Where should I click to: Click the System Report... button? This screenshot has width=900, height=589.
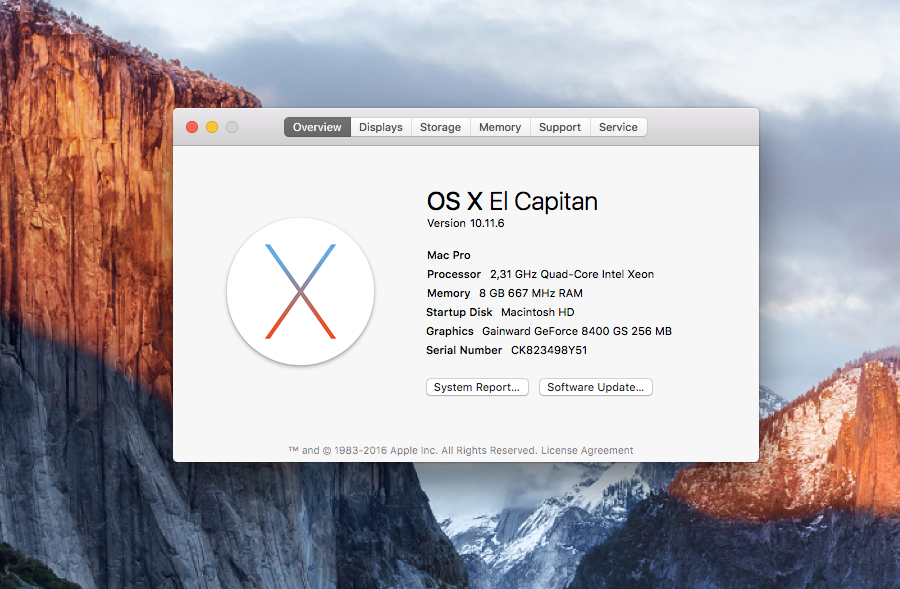pyautogui.click(x=477, y=387)
